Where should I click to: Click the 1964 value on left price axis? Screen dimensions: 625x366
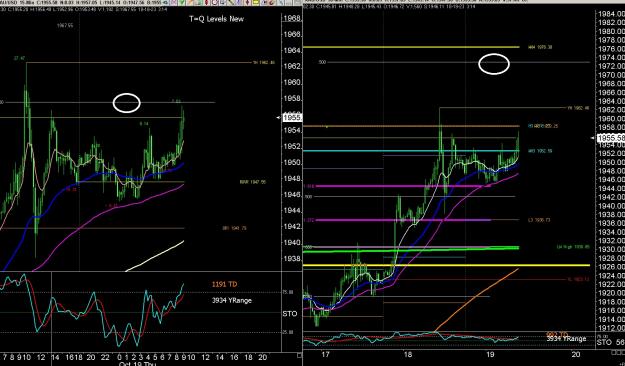tap(292, 50)
